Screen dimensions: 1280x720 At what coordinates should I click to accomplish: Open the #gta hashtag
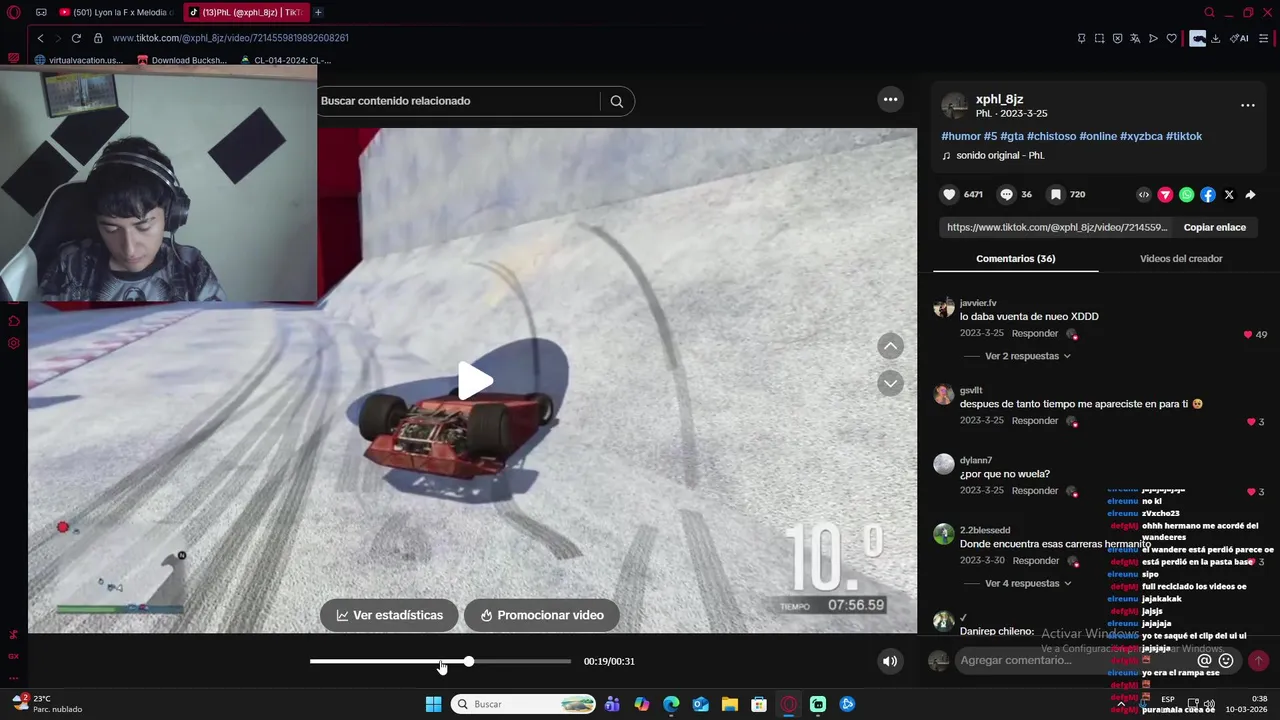tap(1011, 136)
